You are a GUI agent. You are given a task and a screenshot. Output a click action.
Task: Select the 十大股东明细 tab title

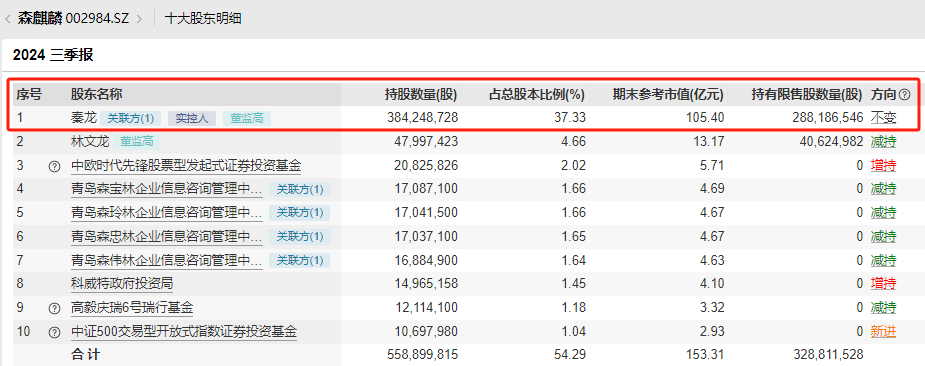tap(203, 18)
